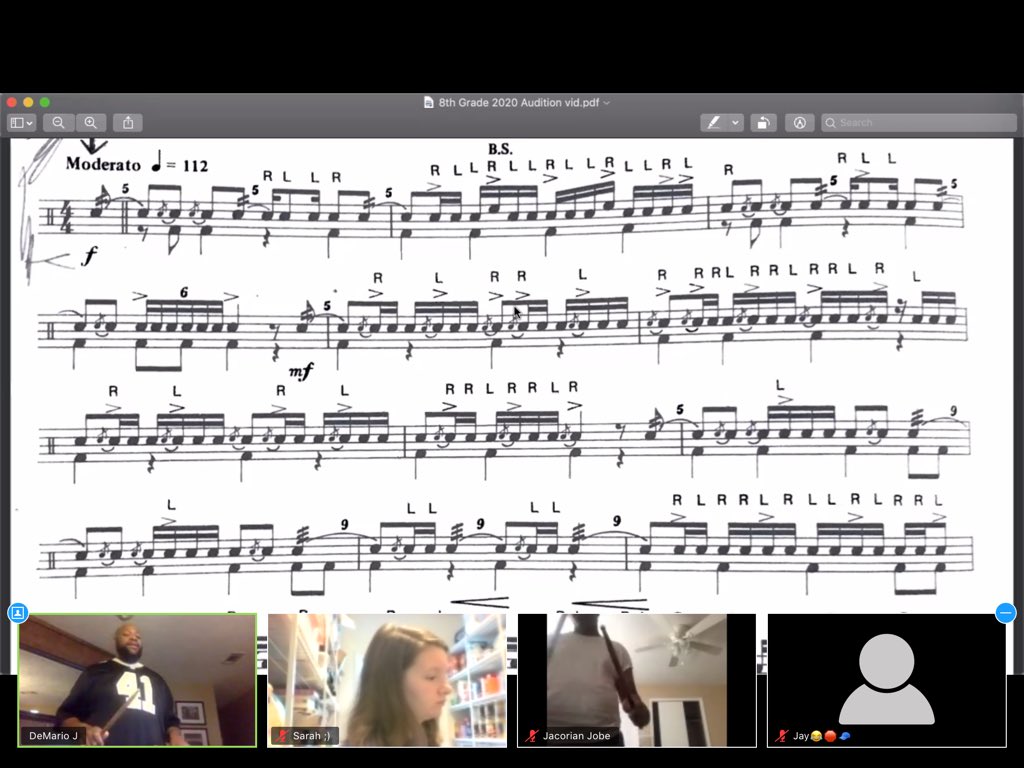Click into the Preview Search field
This screenshot has height=768, width=1024.
click(x=918, y=123)
